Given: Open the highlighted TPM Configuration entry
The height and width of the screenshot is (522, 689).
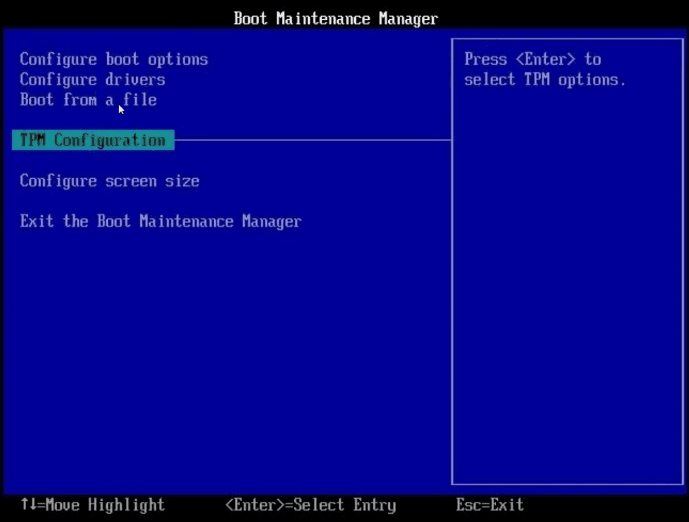Looking at the screenshot, I should click(x=93, y=141).
